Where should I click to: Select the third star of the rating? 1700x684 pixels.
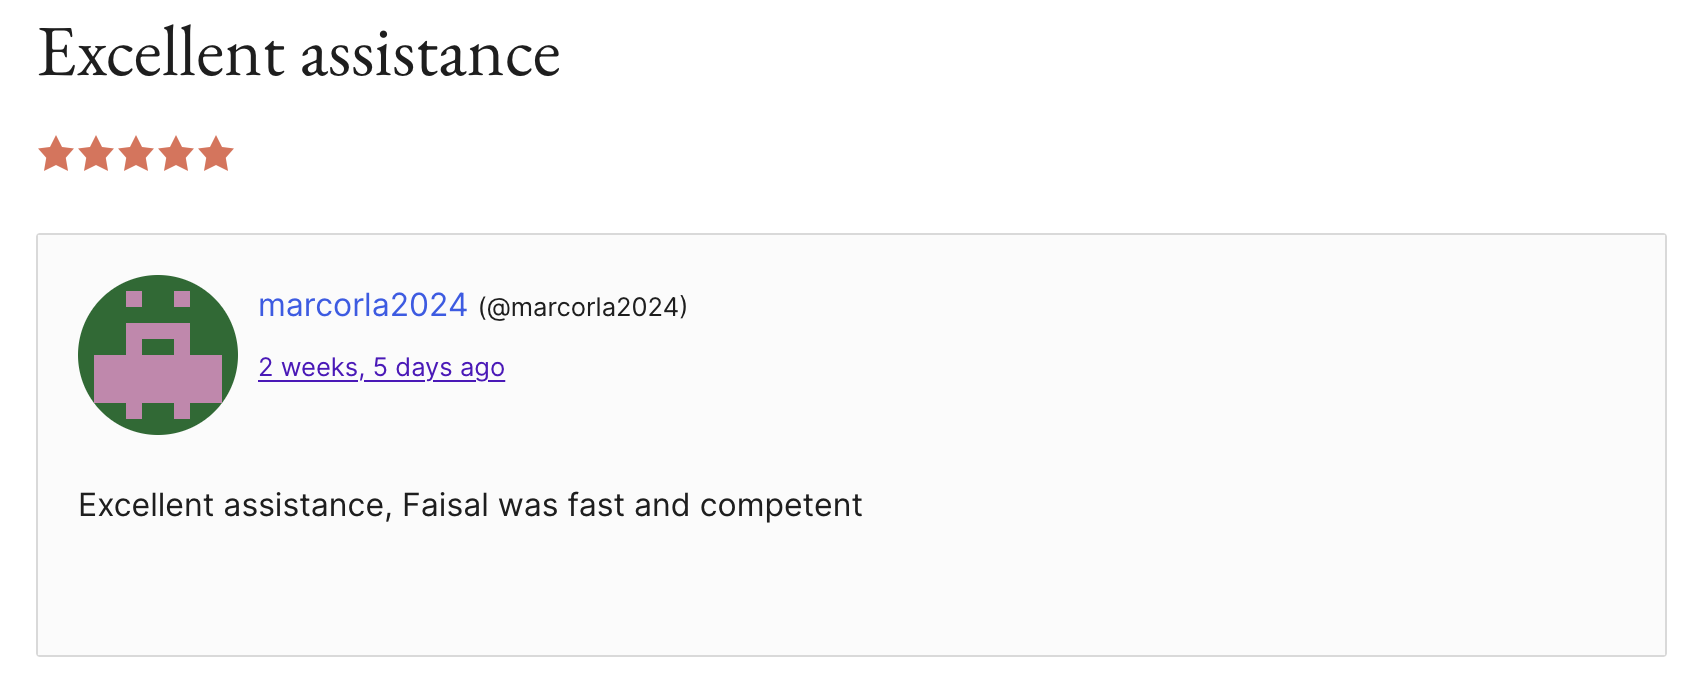pos(136,155)
